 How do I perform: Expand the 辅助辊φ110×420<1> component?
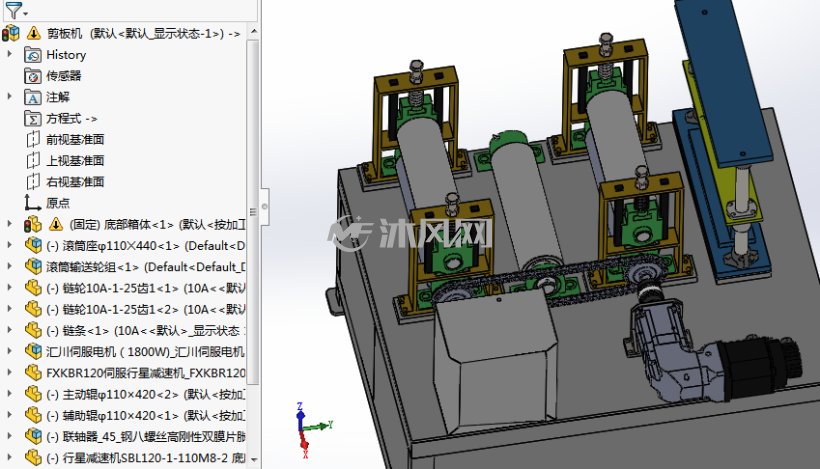(x=9, y=415)
